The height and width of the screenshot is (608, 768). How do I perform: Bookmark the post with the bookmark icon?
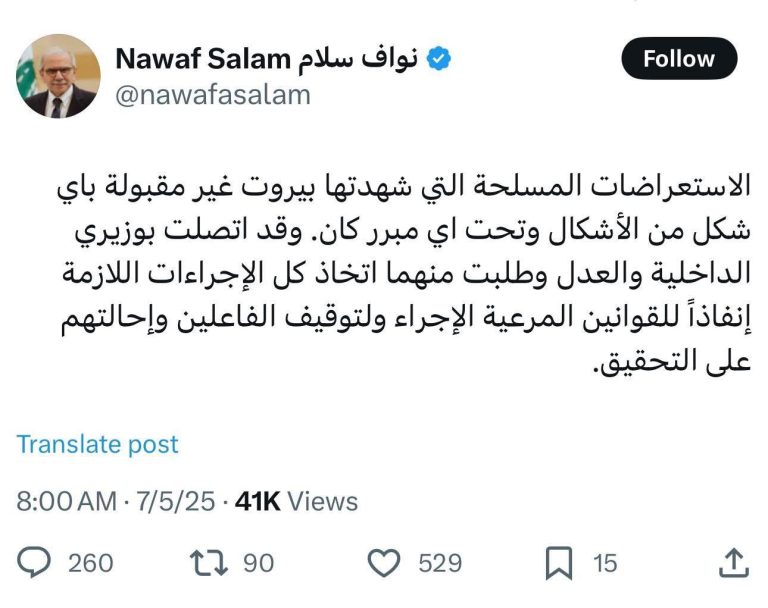click(559, 563)
